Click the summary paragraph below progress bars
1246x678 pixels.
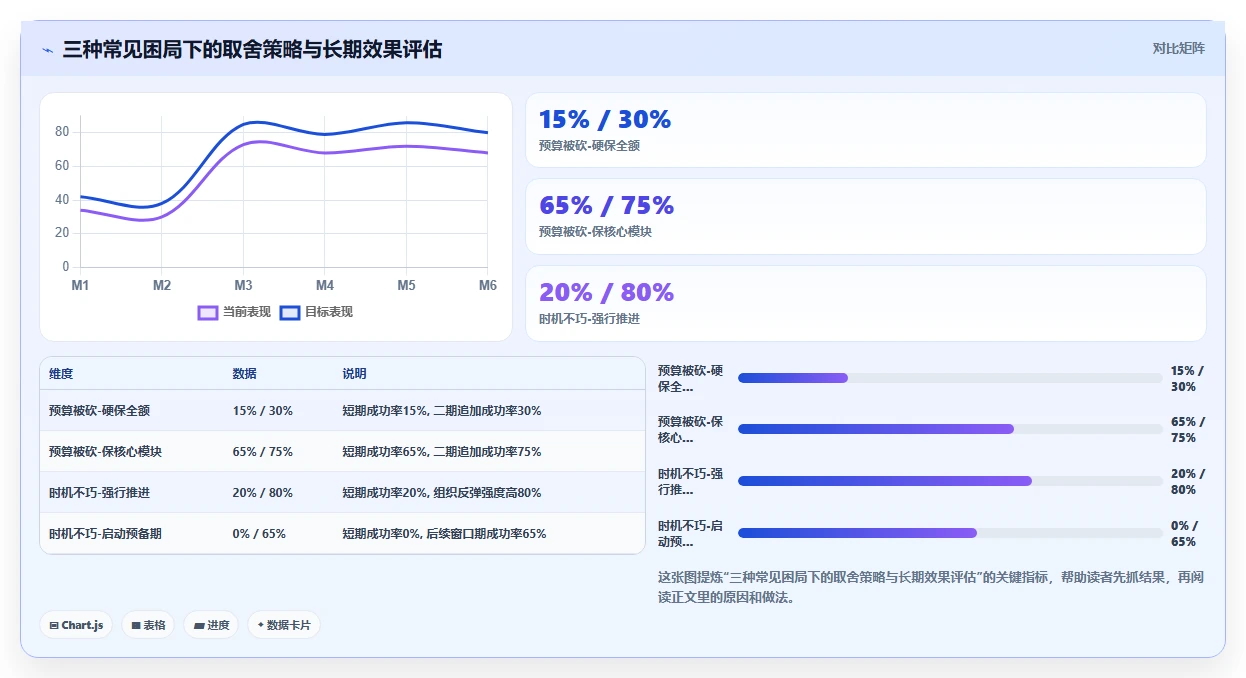pos(931,588)
